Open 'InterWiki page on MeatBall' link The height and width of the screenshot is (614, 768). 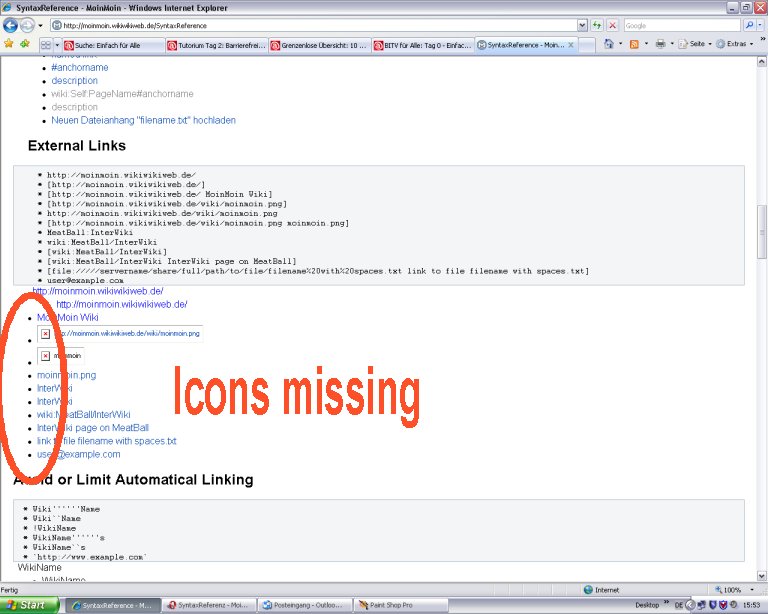coord(93,428)
